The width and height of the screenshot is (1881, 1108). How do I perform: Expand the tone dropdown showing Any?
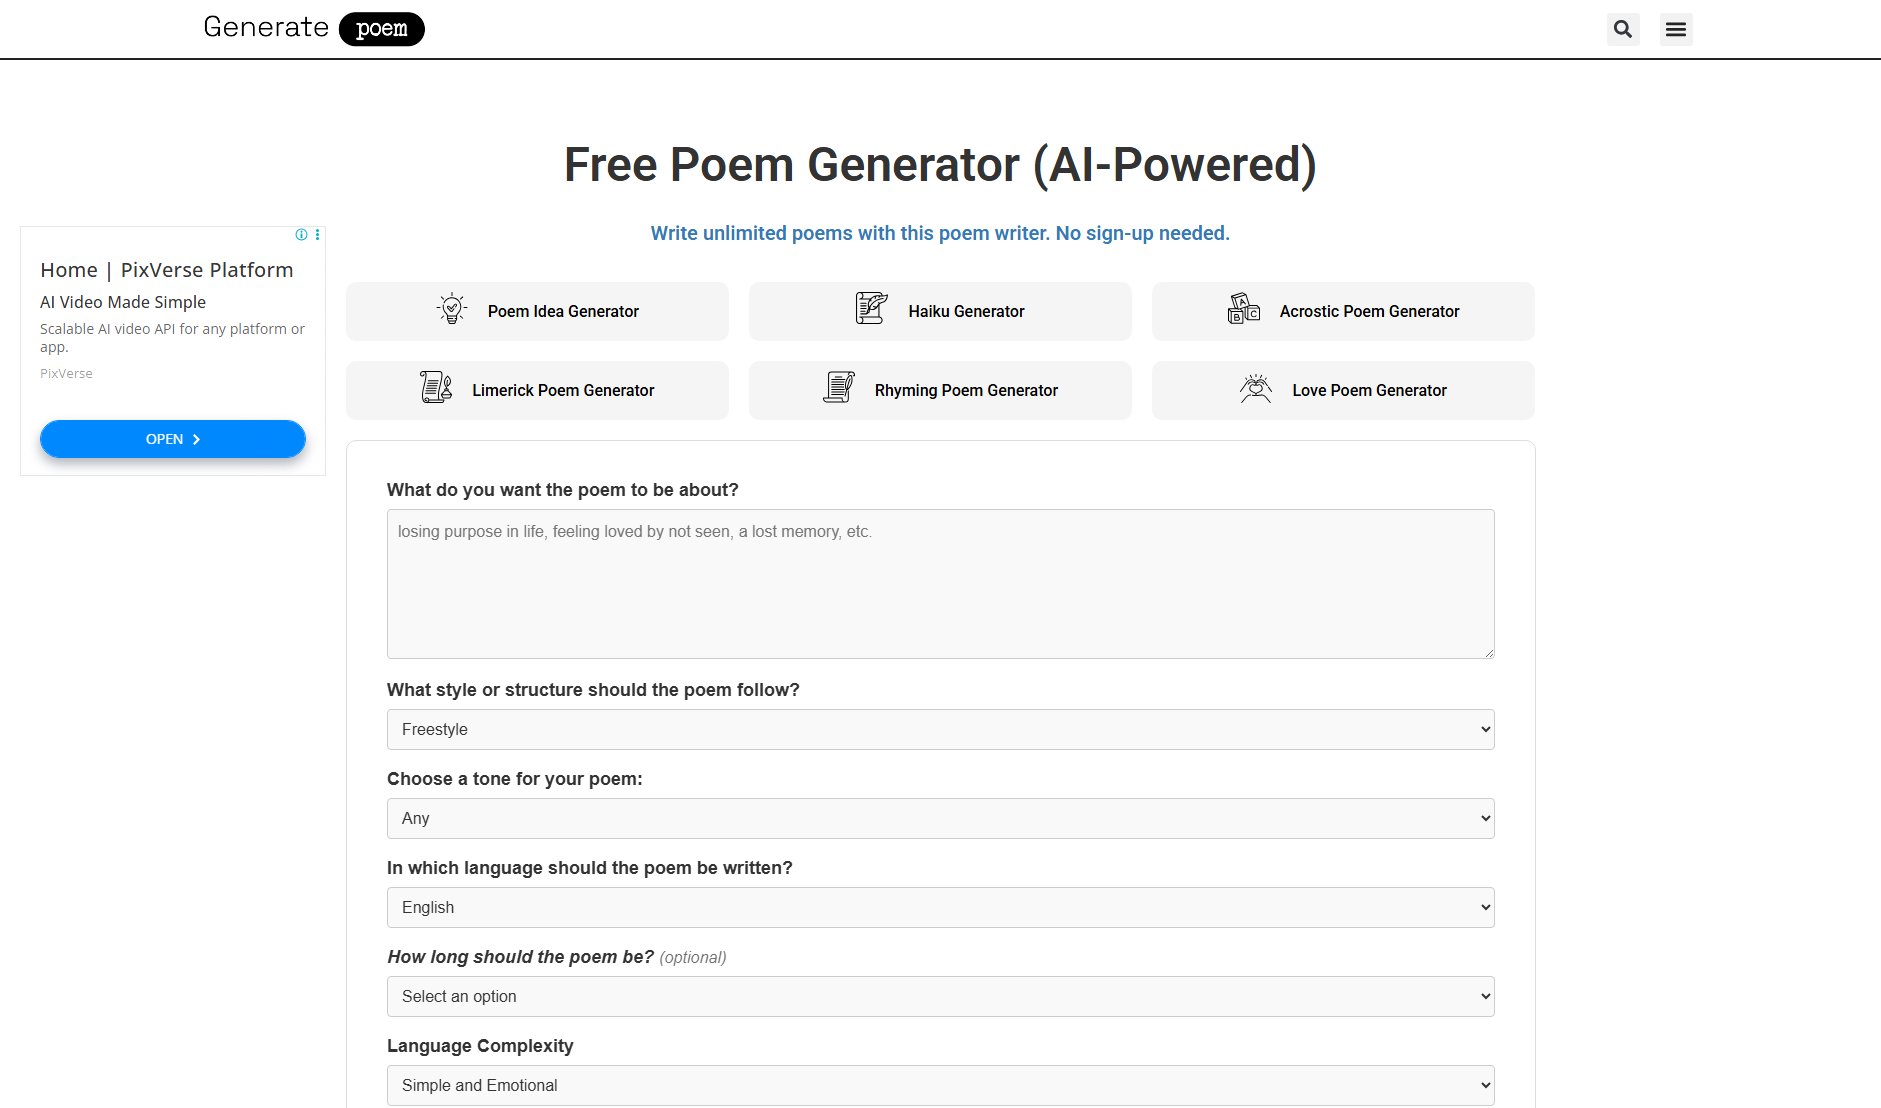click(940, 819)
